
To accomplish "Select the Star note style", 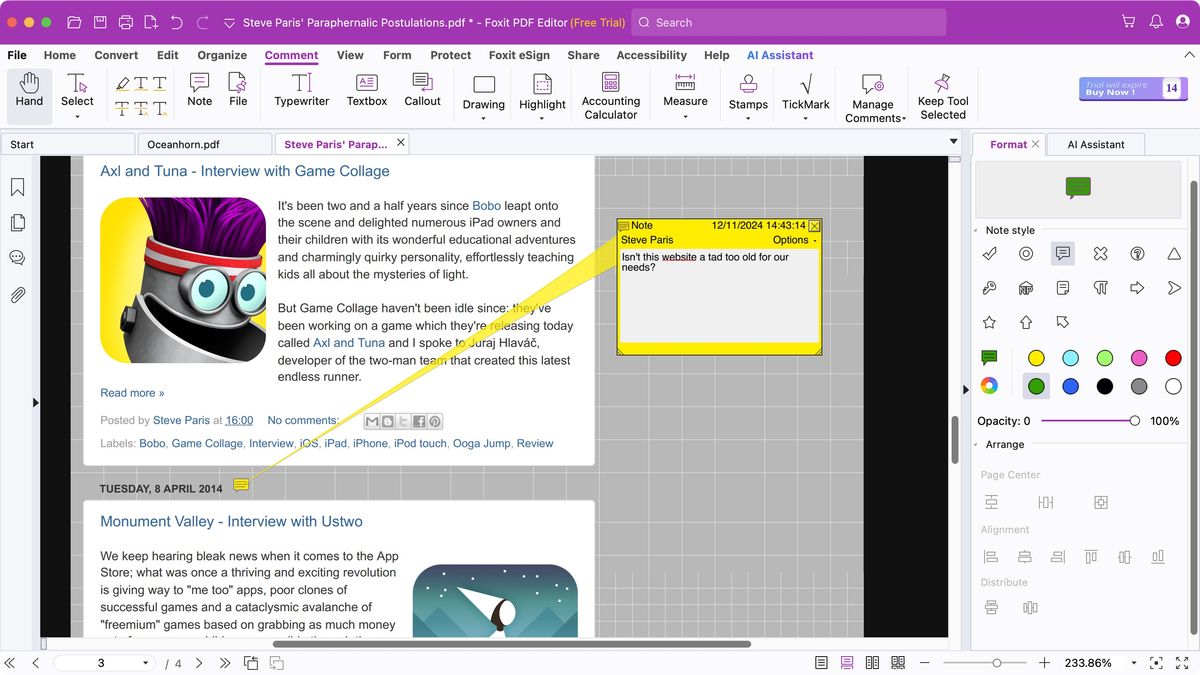I will tap(989, 322).
